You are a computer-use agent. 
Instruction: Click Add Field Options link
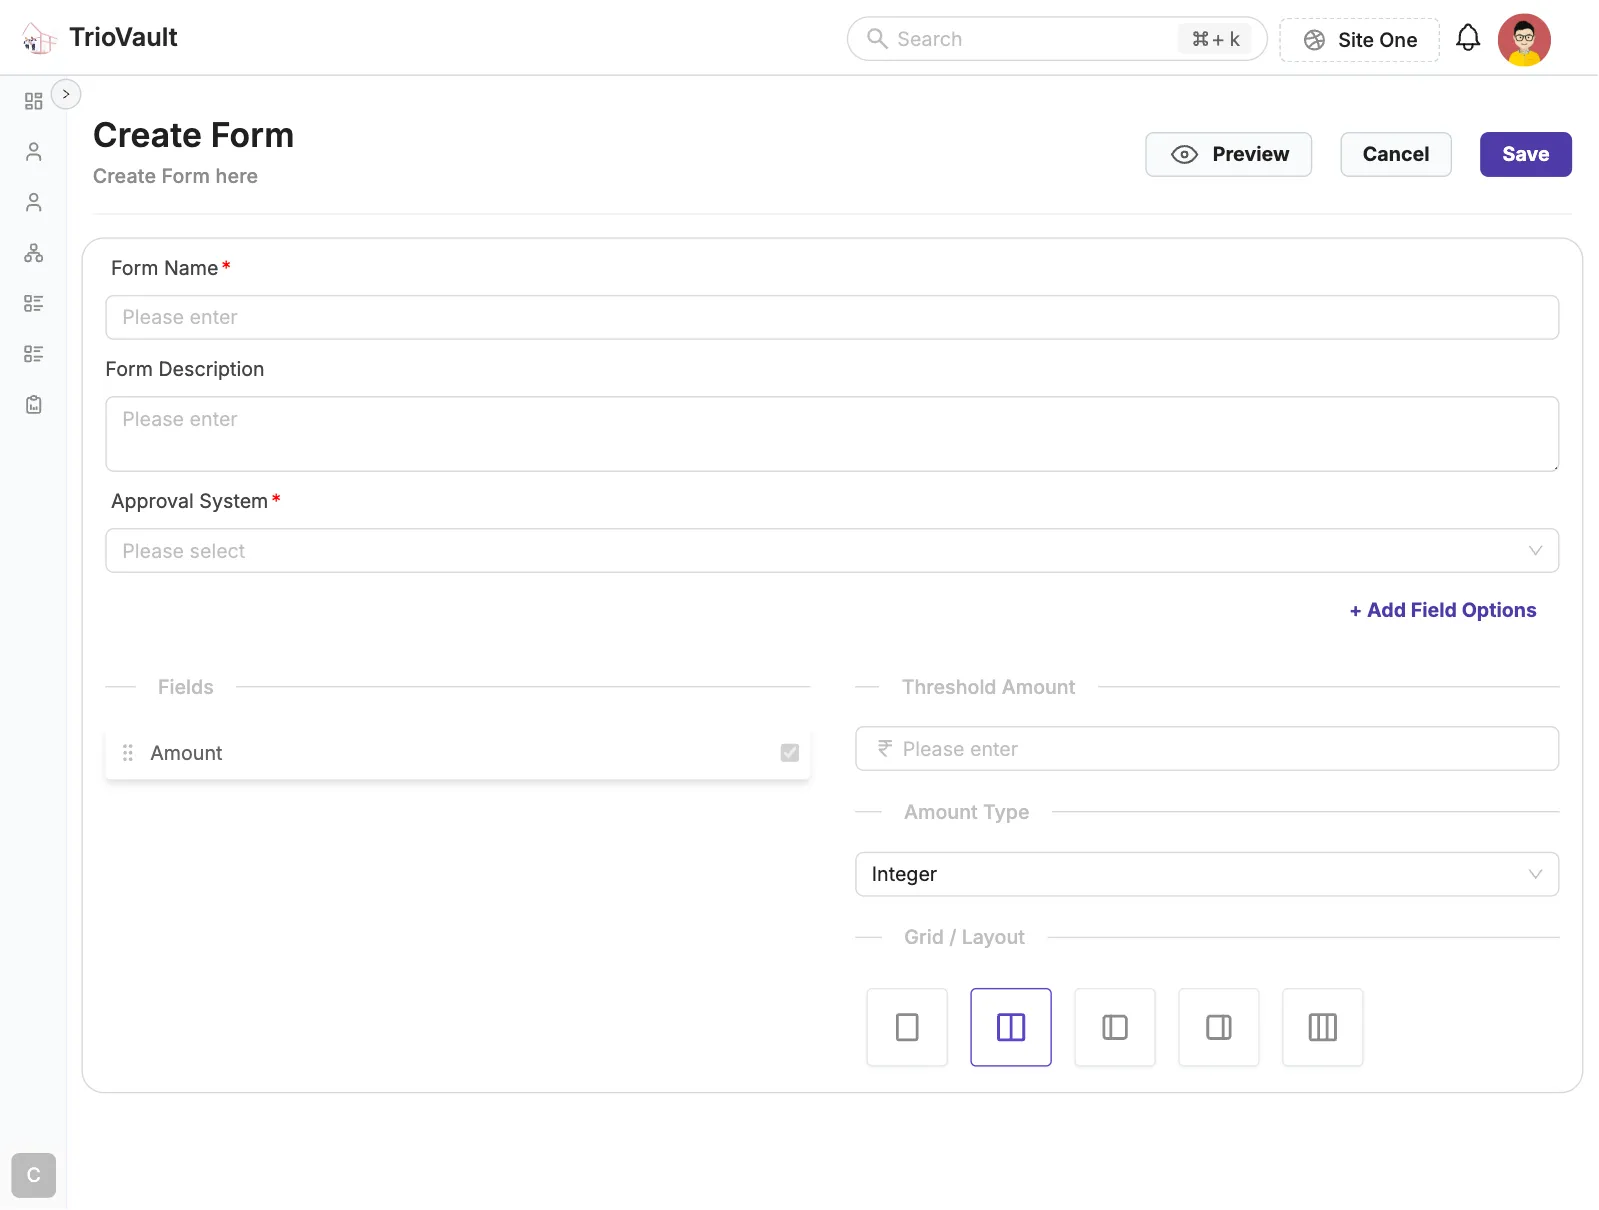[1442, 610]
